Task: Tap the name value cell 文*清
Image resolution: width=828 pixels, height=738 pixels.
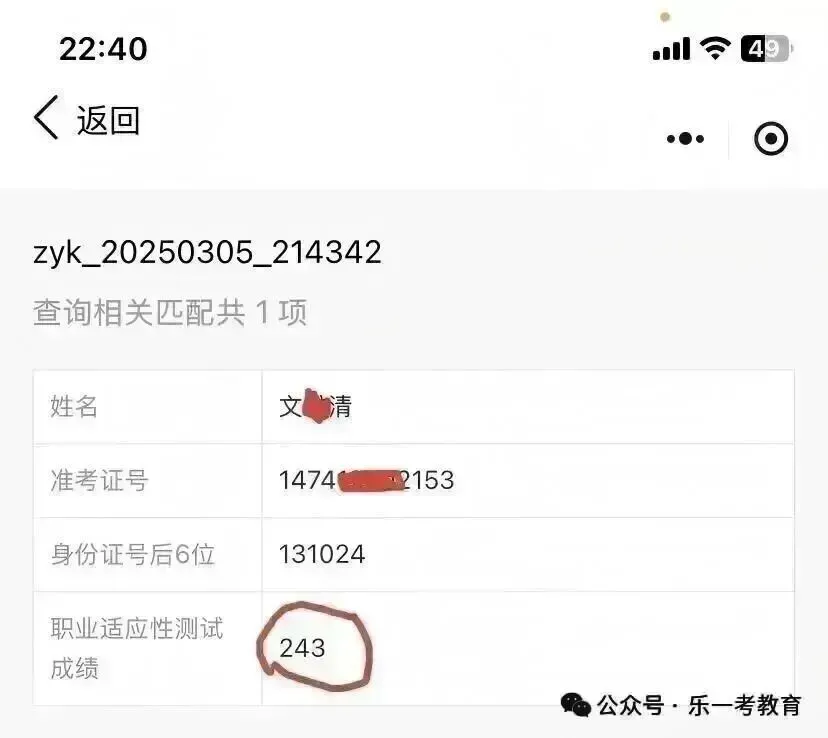Action: [x=528, y=407]
